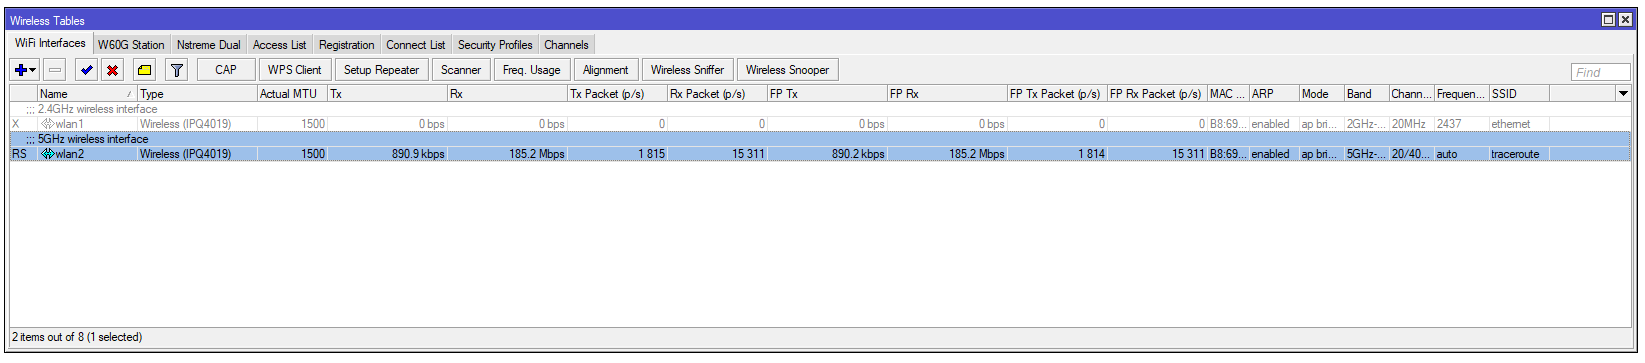Maximize the Wireless Tables window
This screenshot has width=1645, height=363.
point(1608,20)
